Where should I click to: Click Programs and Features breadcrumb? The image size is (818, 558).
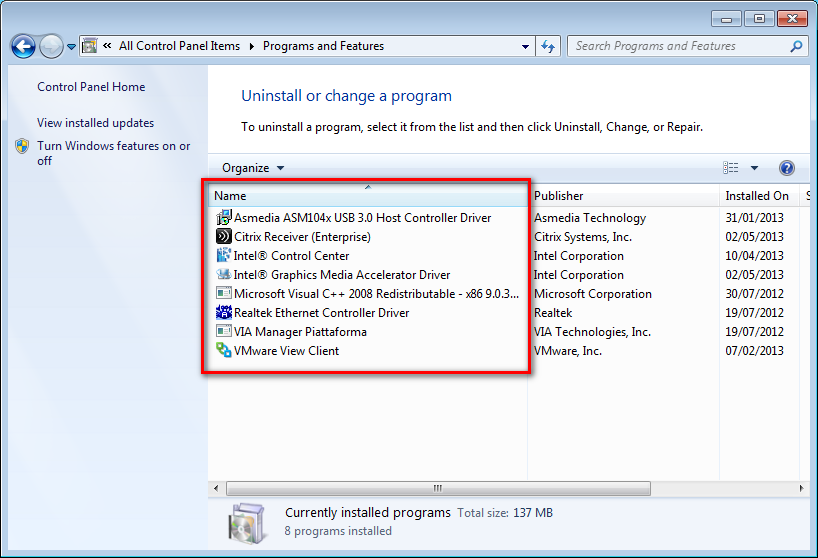pos(323,46)
